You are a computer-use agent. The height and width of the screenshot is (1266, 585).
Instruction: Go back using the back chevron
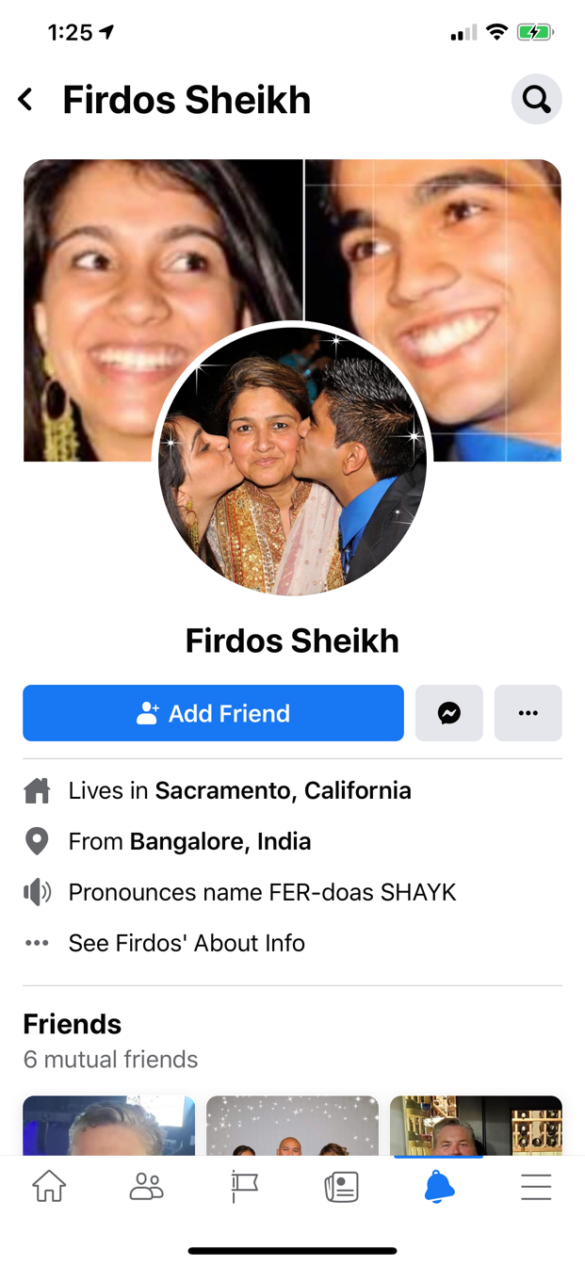[26, 100]
